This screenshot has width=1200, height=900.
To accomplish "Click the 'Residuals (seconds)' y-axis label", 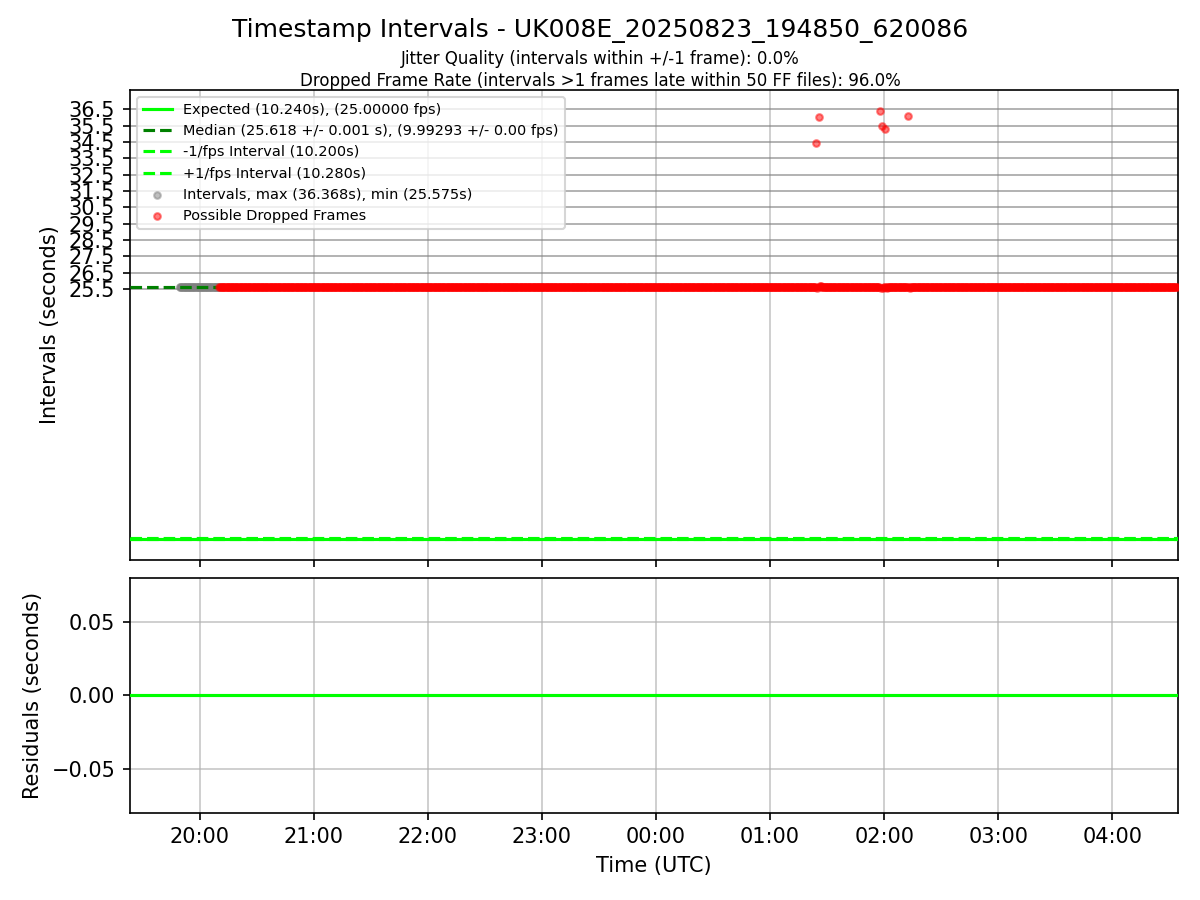I will coord(31,696).
